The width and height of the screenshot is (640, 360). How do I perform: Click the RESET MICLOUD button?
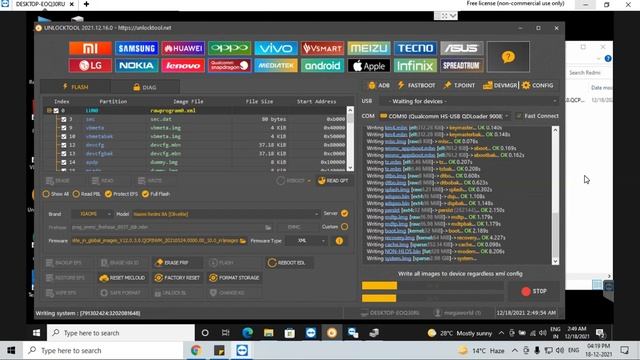point(122,278)
